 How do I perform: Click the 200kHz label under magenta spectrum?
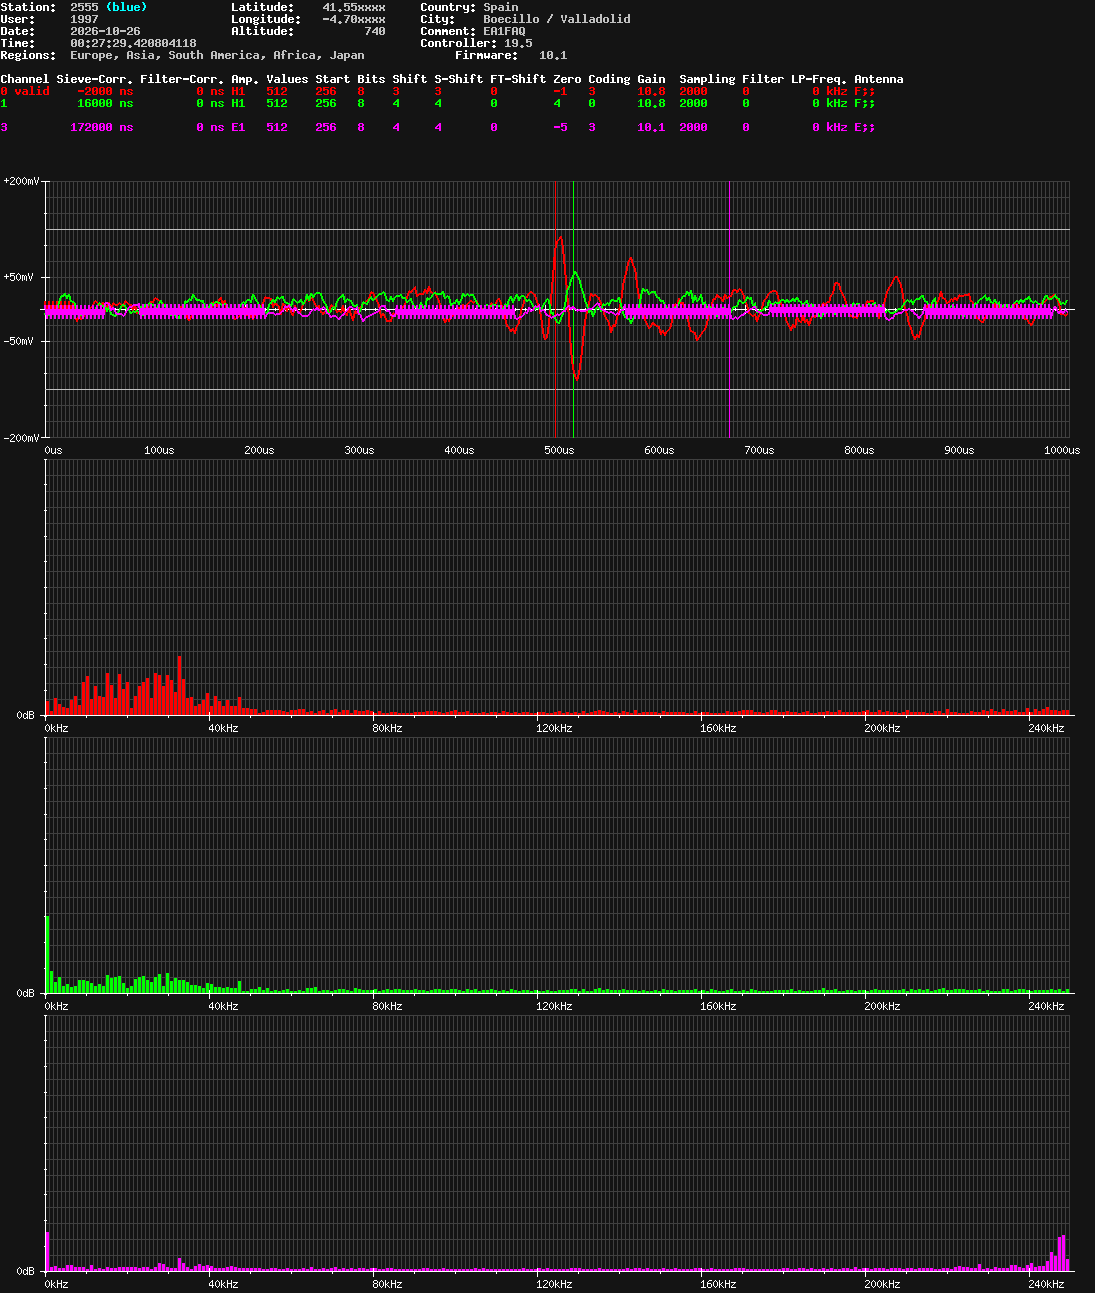(x=882, y=1284)
